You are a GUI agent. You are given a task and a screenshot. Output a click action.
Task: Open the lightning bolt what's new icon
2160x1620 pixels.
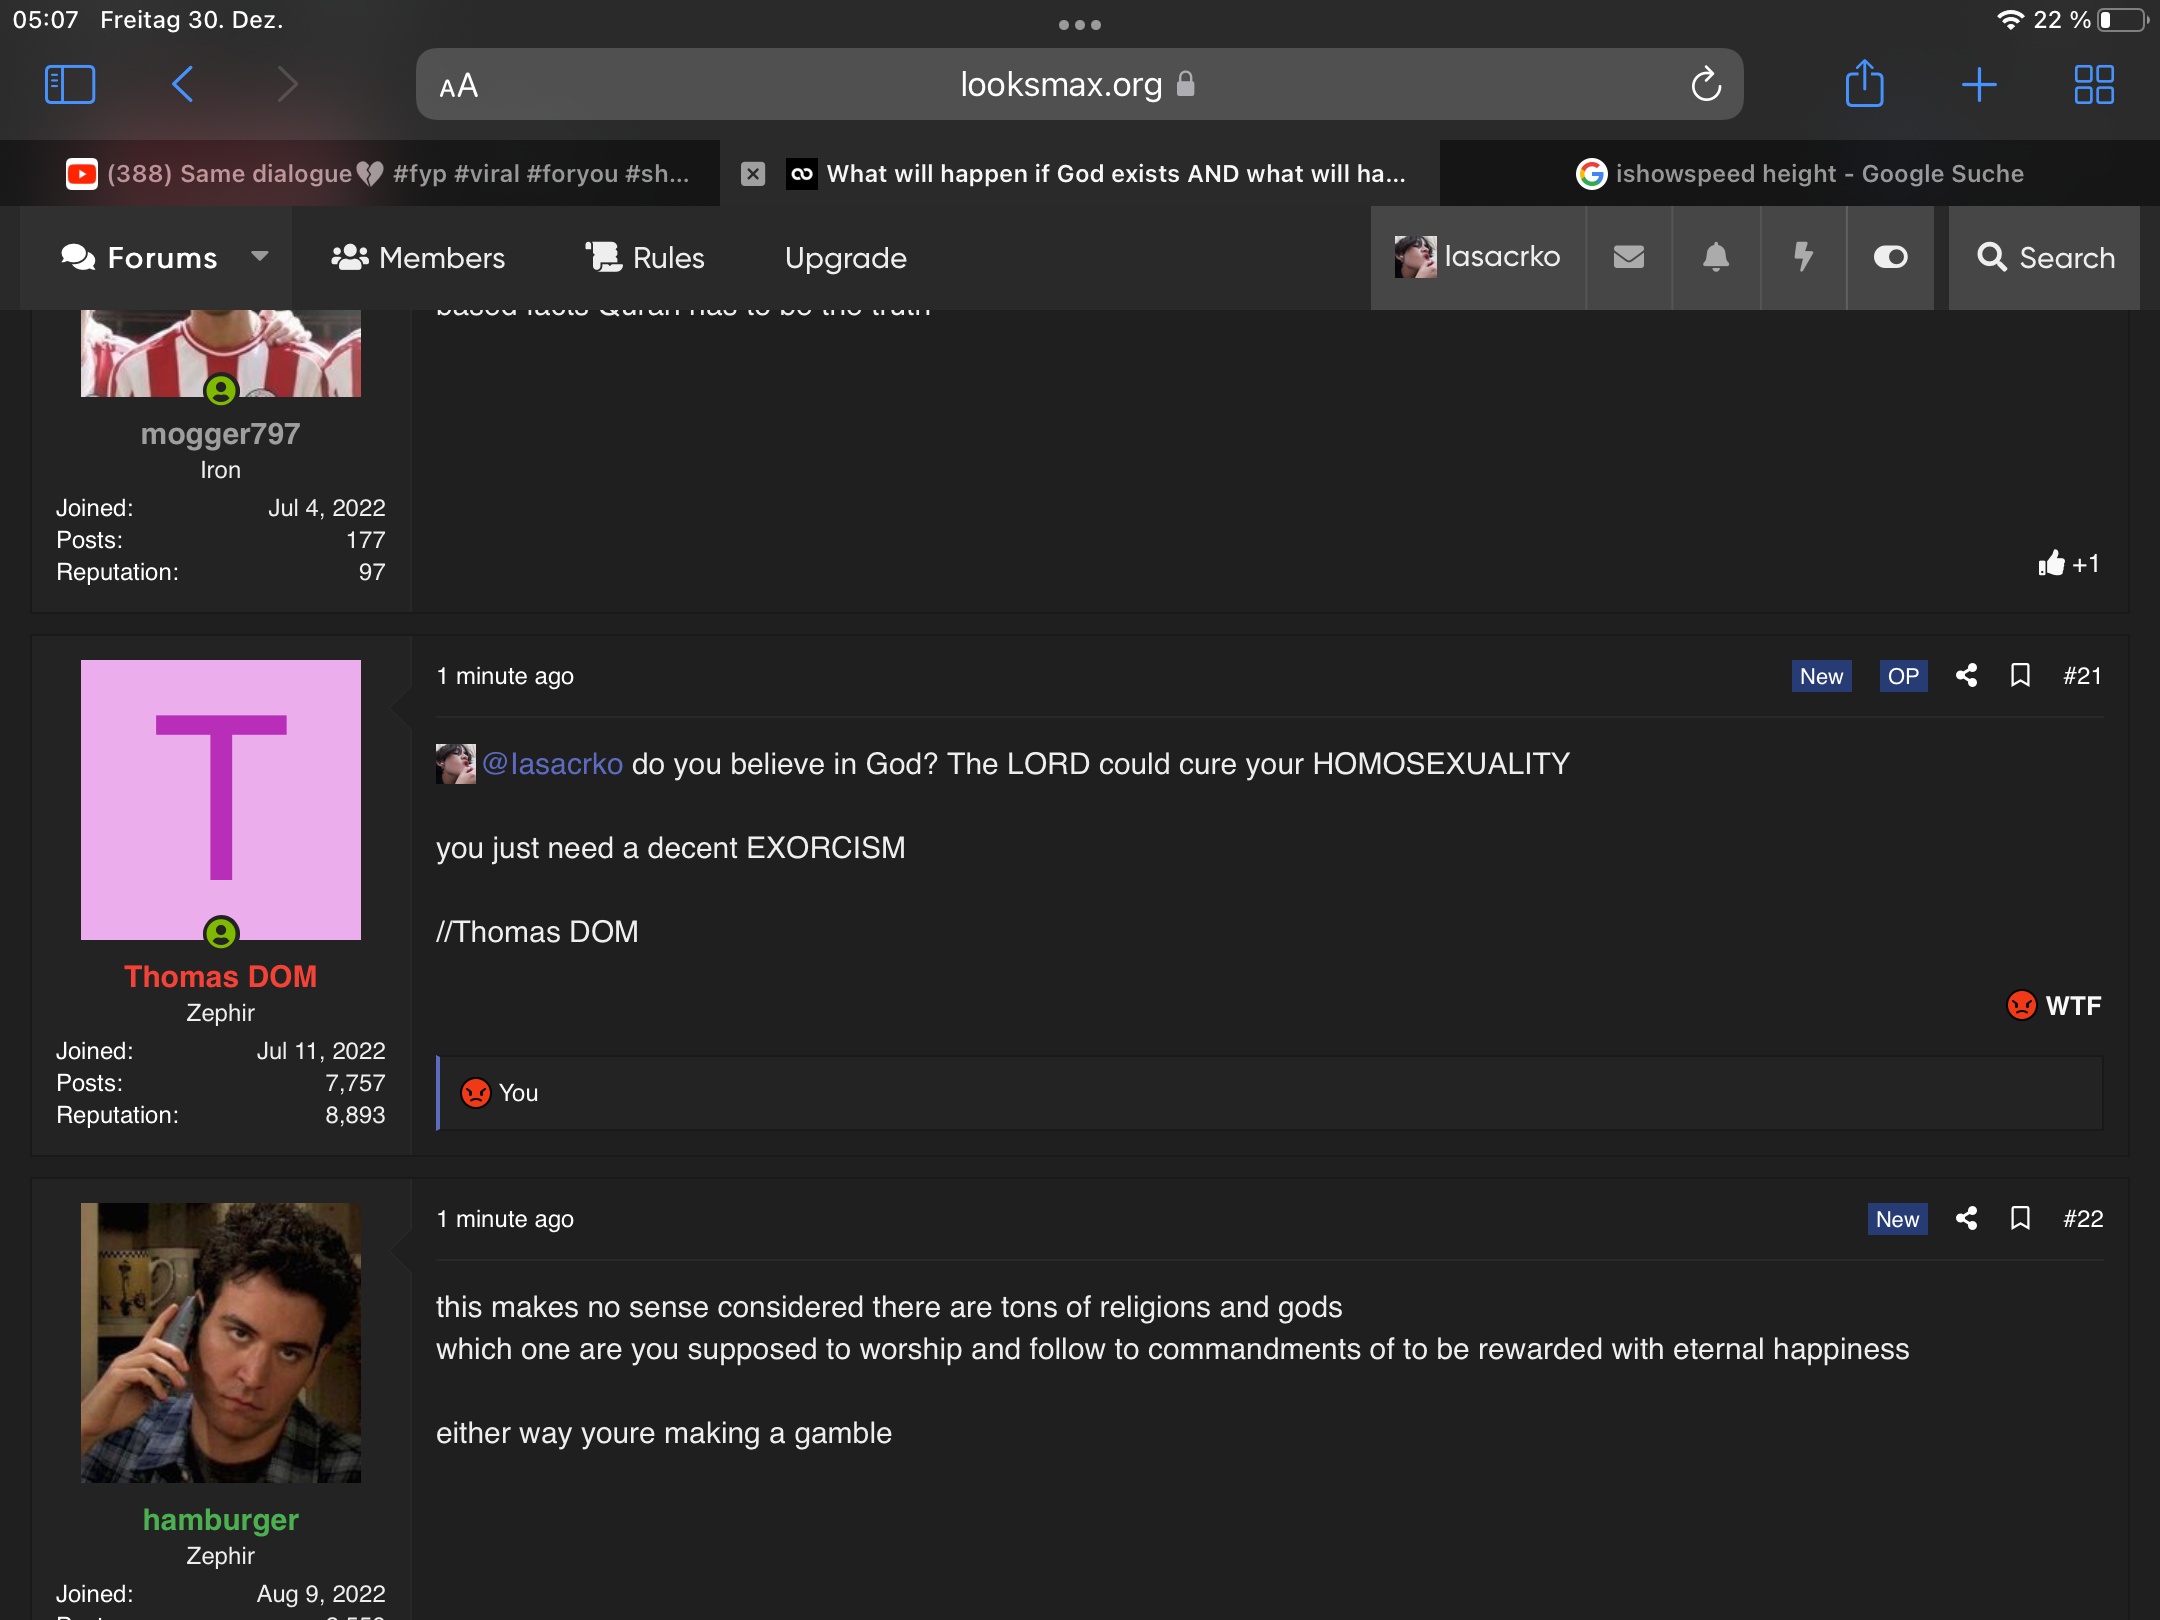(x=1803, y=257)
